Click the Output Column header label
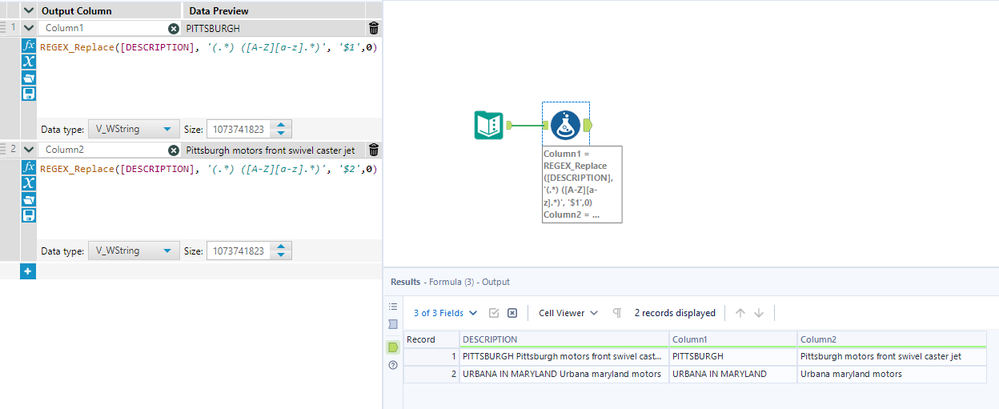 (76, 11)
